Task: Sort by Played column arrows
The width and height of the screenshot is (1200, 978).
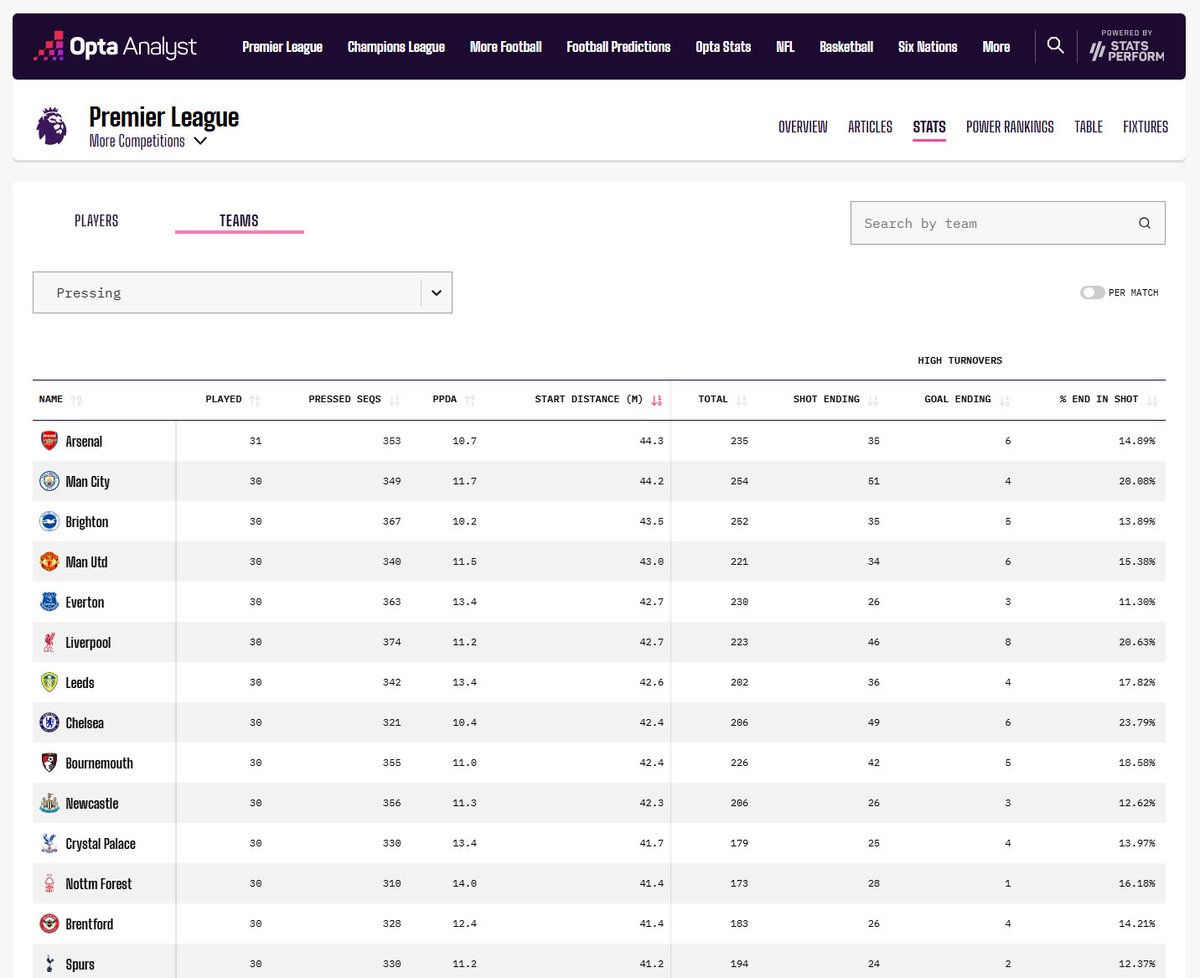Action: click(x=255, y=400)
